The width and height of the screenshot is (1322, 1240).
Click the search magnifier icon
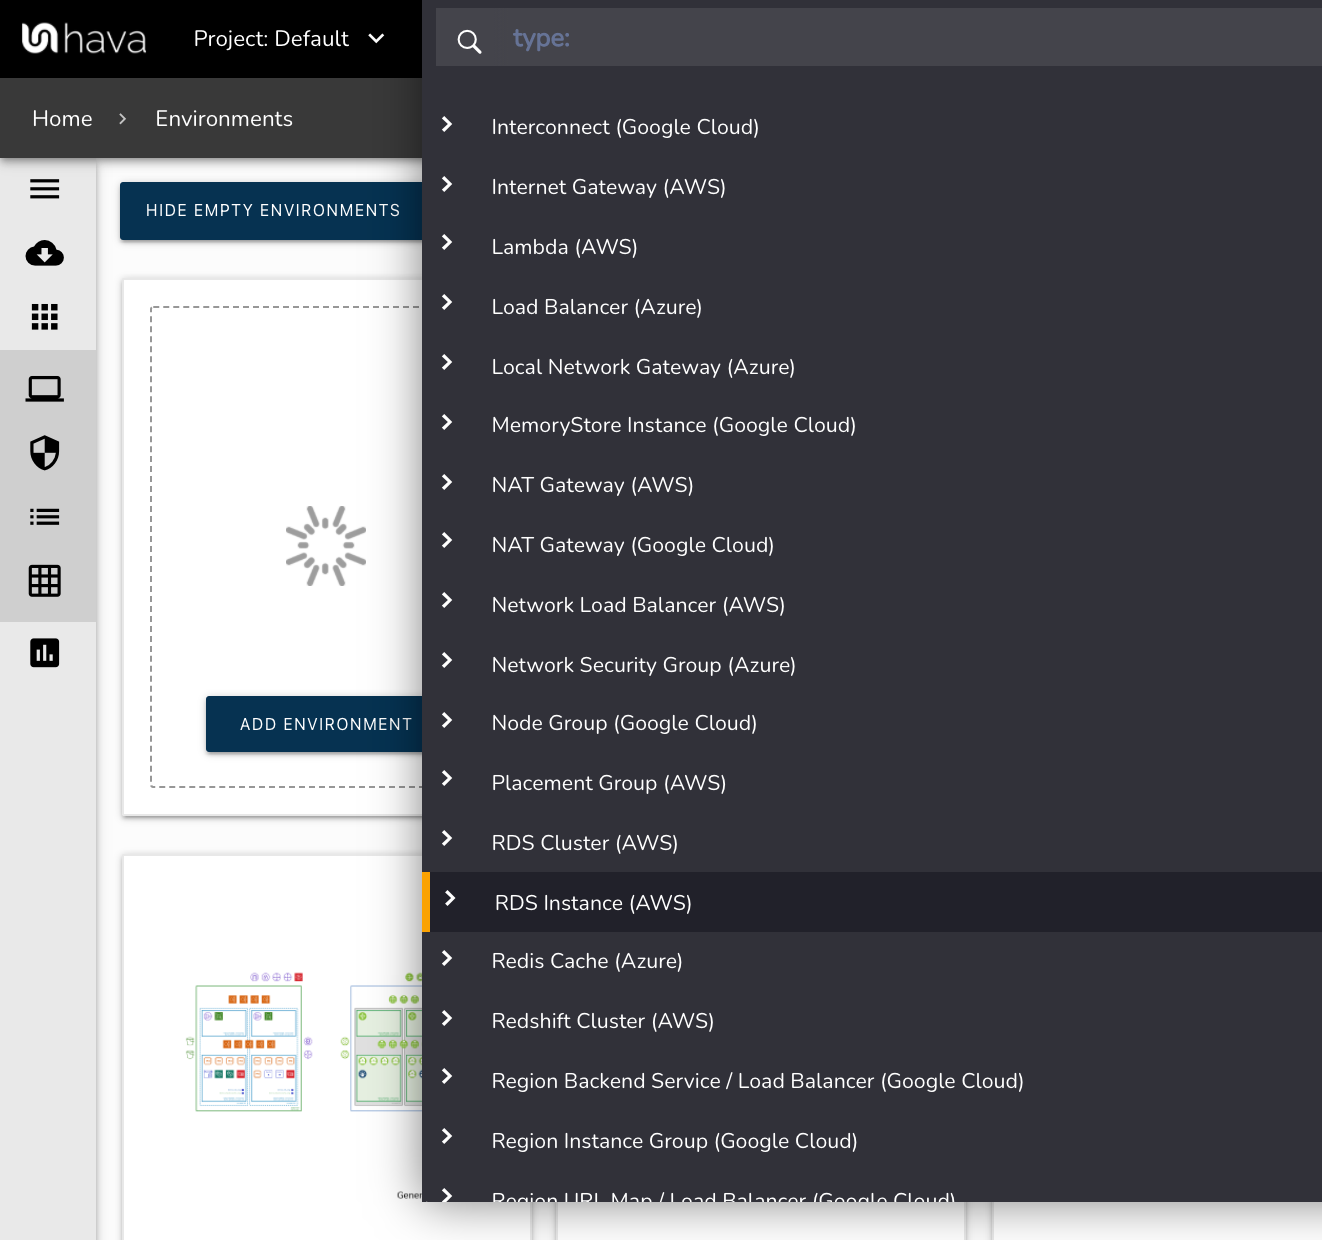point(469,41)
